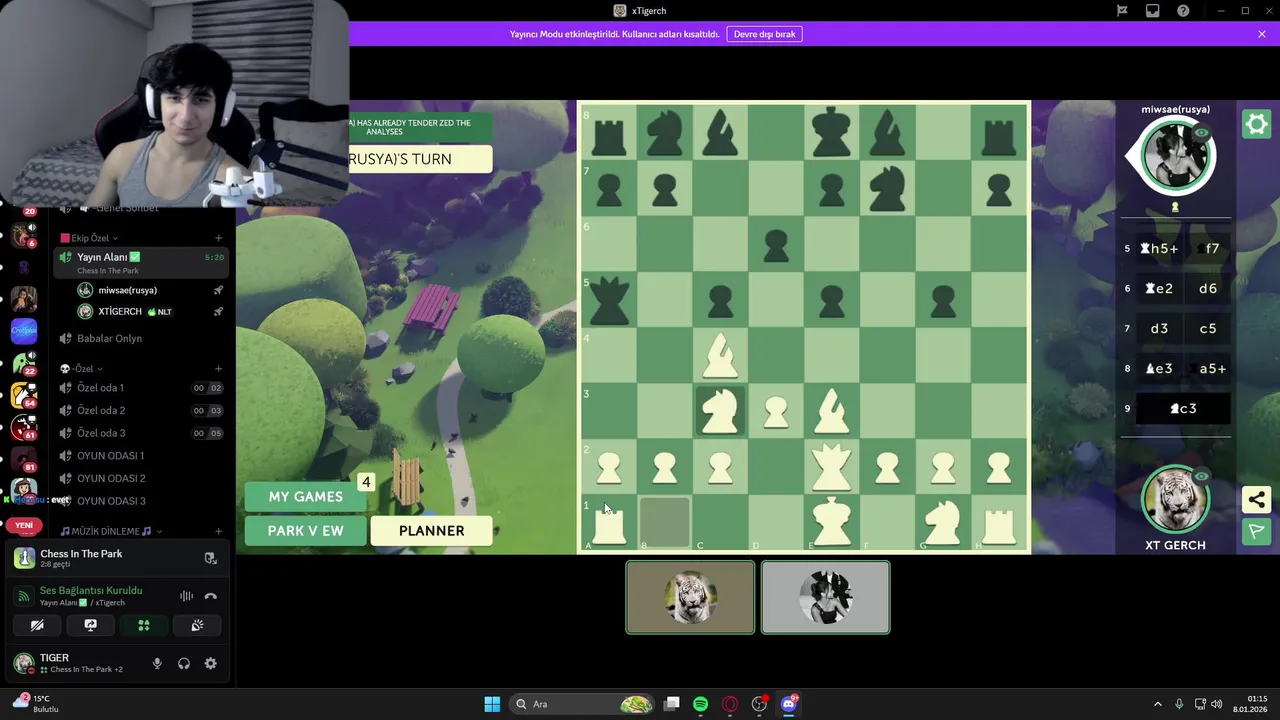The image size is (1280, 720).
Task: Select the white queen on e2
Action: tap(831, 466)
